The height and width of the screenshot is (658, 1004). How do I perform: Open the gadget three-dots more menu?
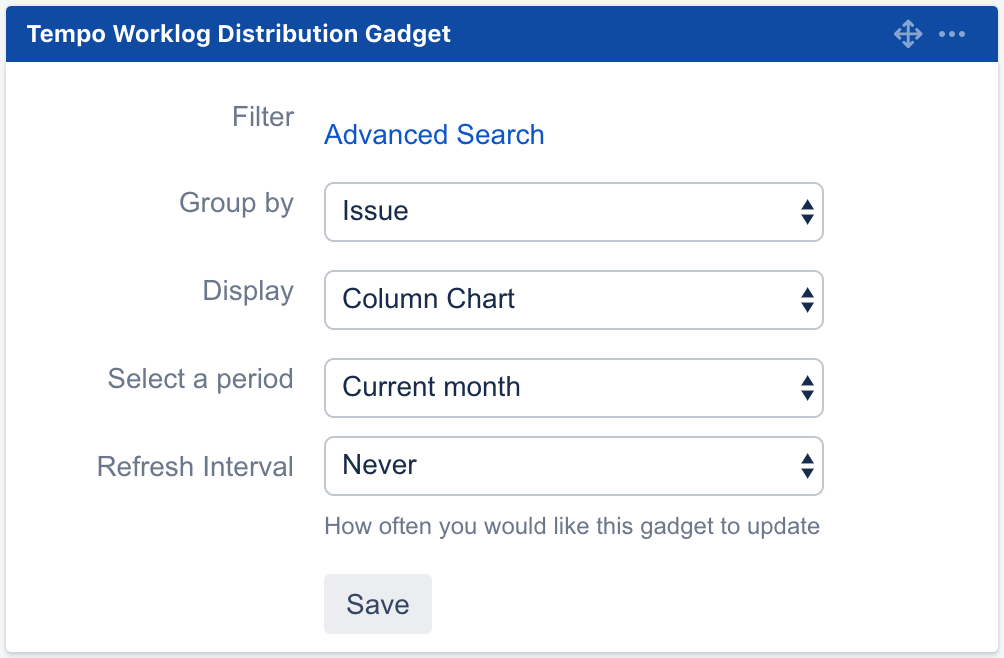coord(952,34)
